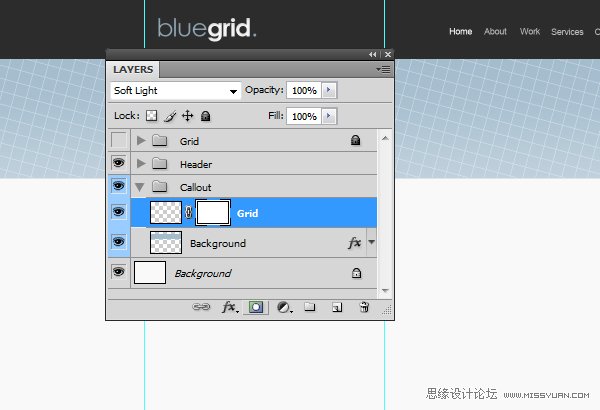This screenshot has height=410, width=600.
Task: Open the Fill slider arrow
Action: [329, 116]
